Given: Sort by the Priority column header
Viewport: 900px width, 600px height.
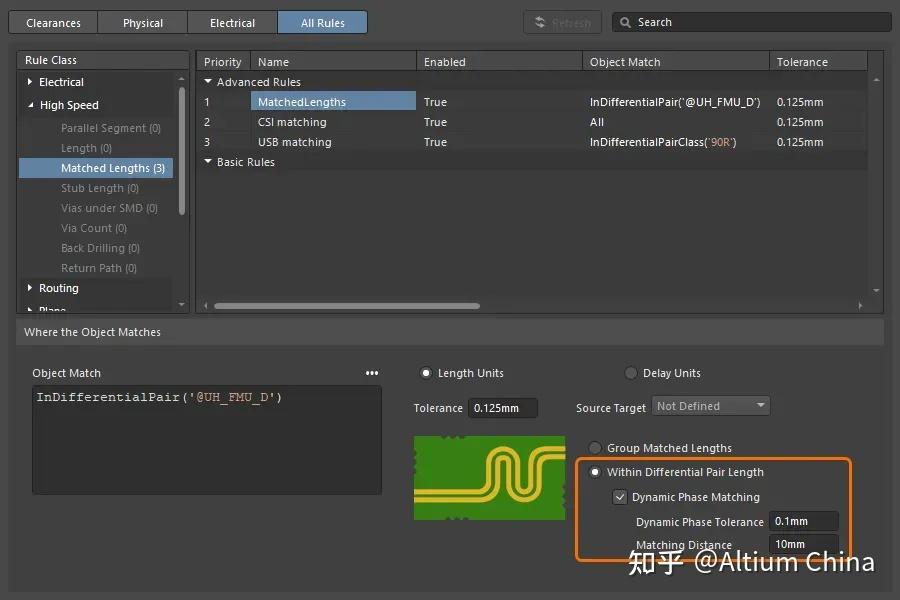Looking at the screenshot, I should [x=223, y=62].
